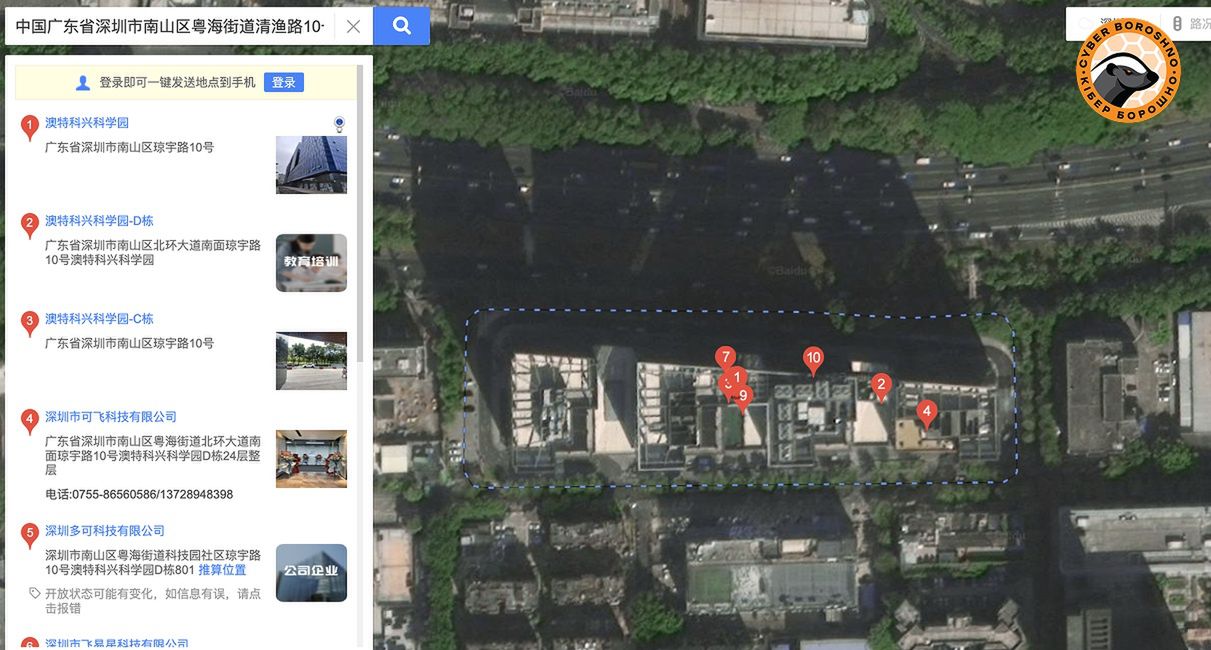Click map marker number 10
The image size is (1211, 650).
click(813, 359)
